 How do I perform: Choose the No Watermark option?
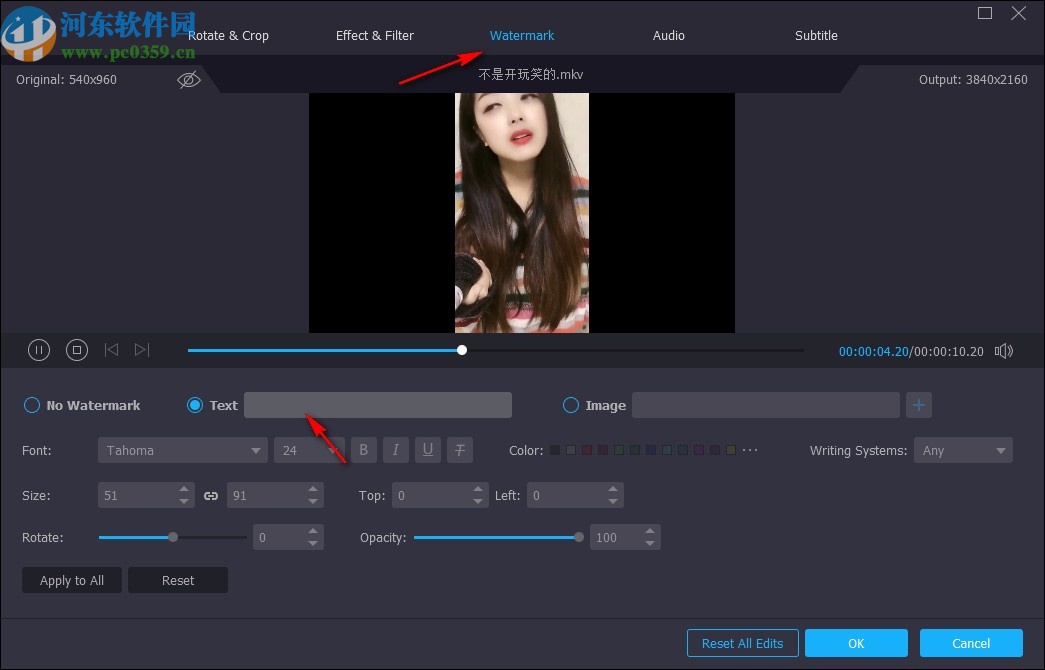[31, 405]
